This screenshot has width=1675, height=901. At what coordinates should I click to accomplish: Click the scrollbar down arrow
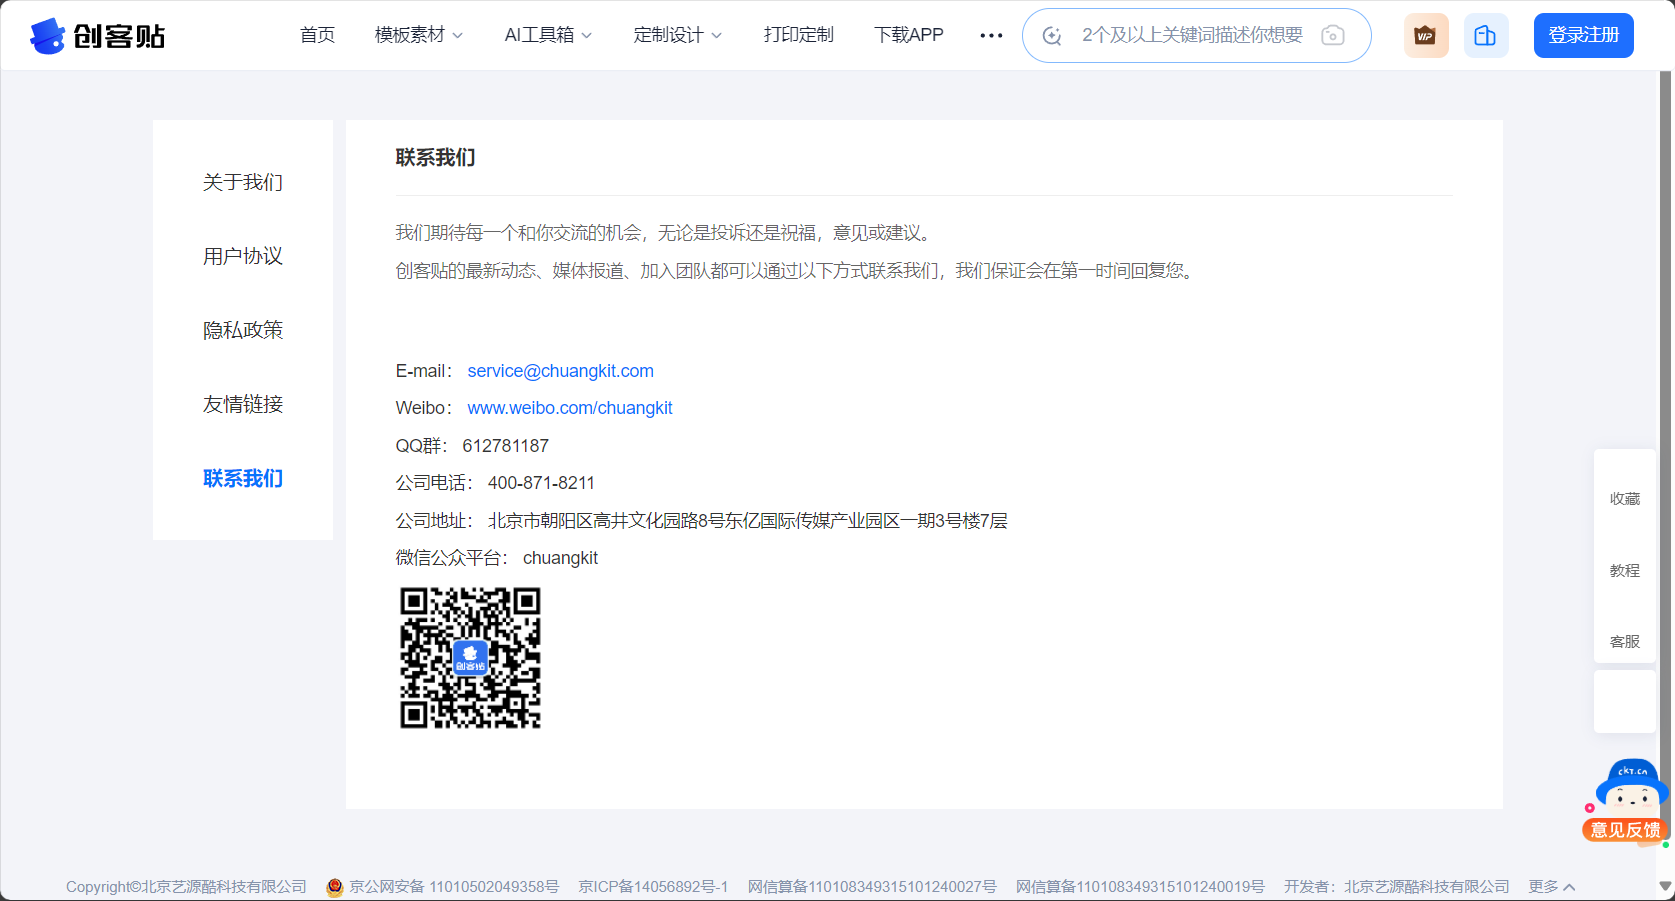point(1666,886)
